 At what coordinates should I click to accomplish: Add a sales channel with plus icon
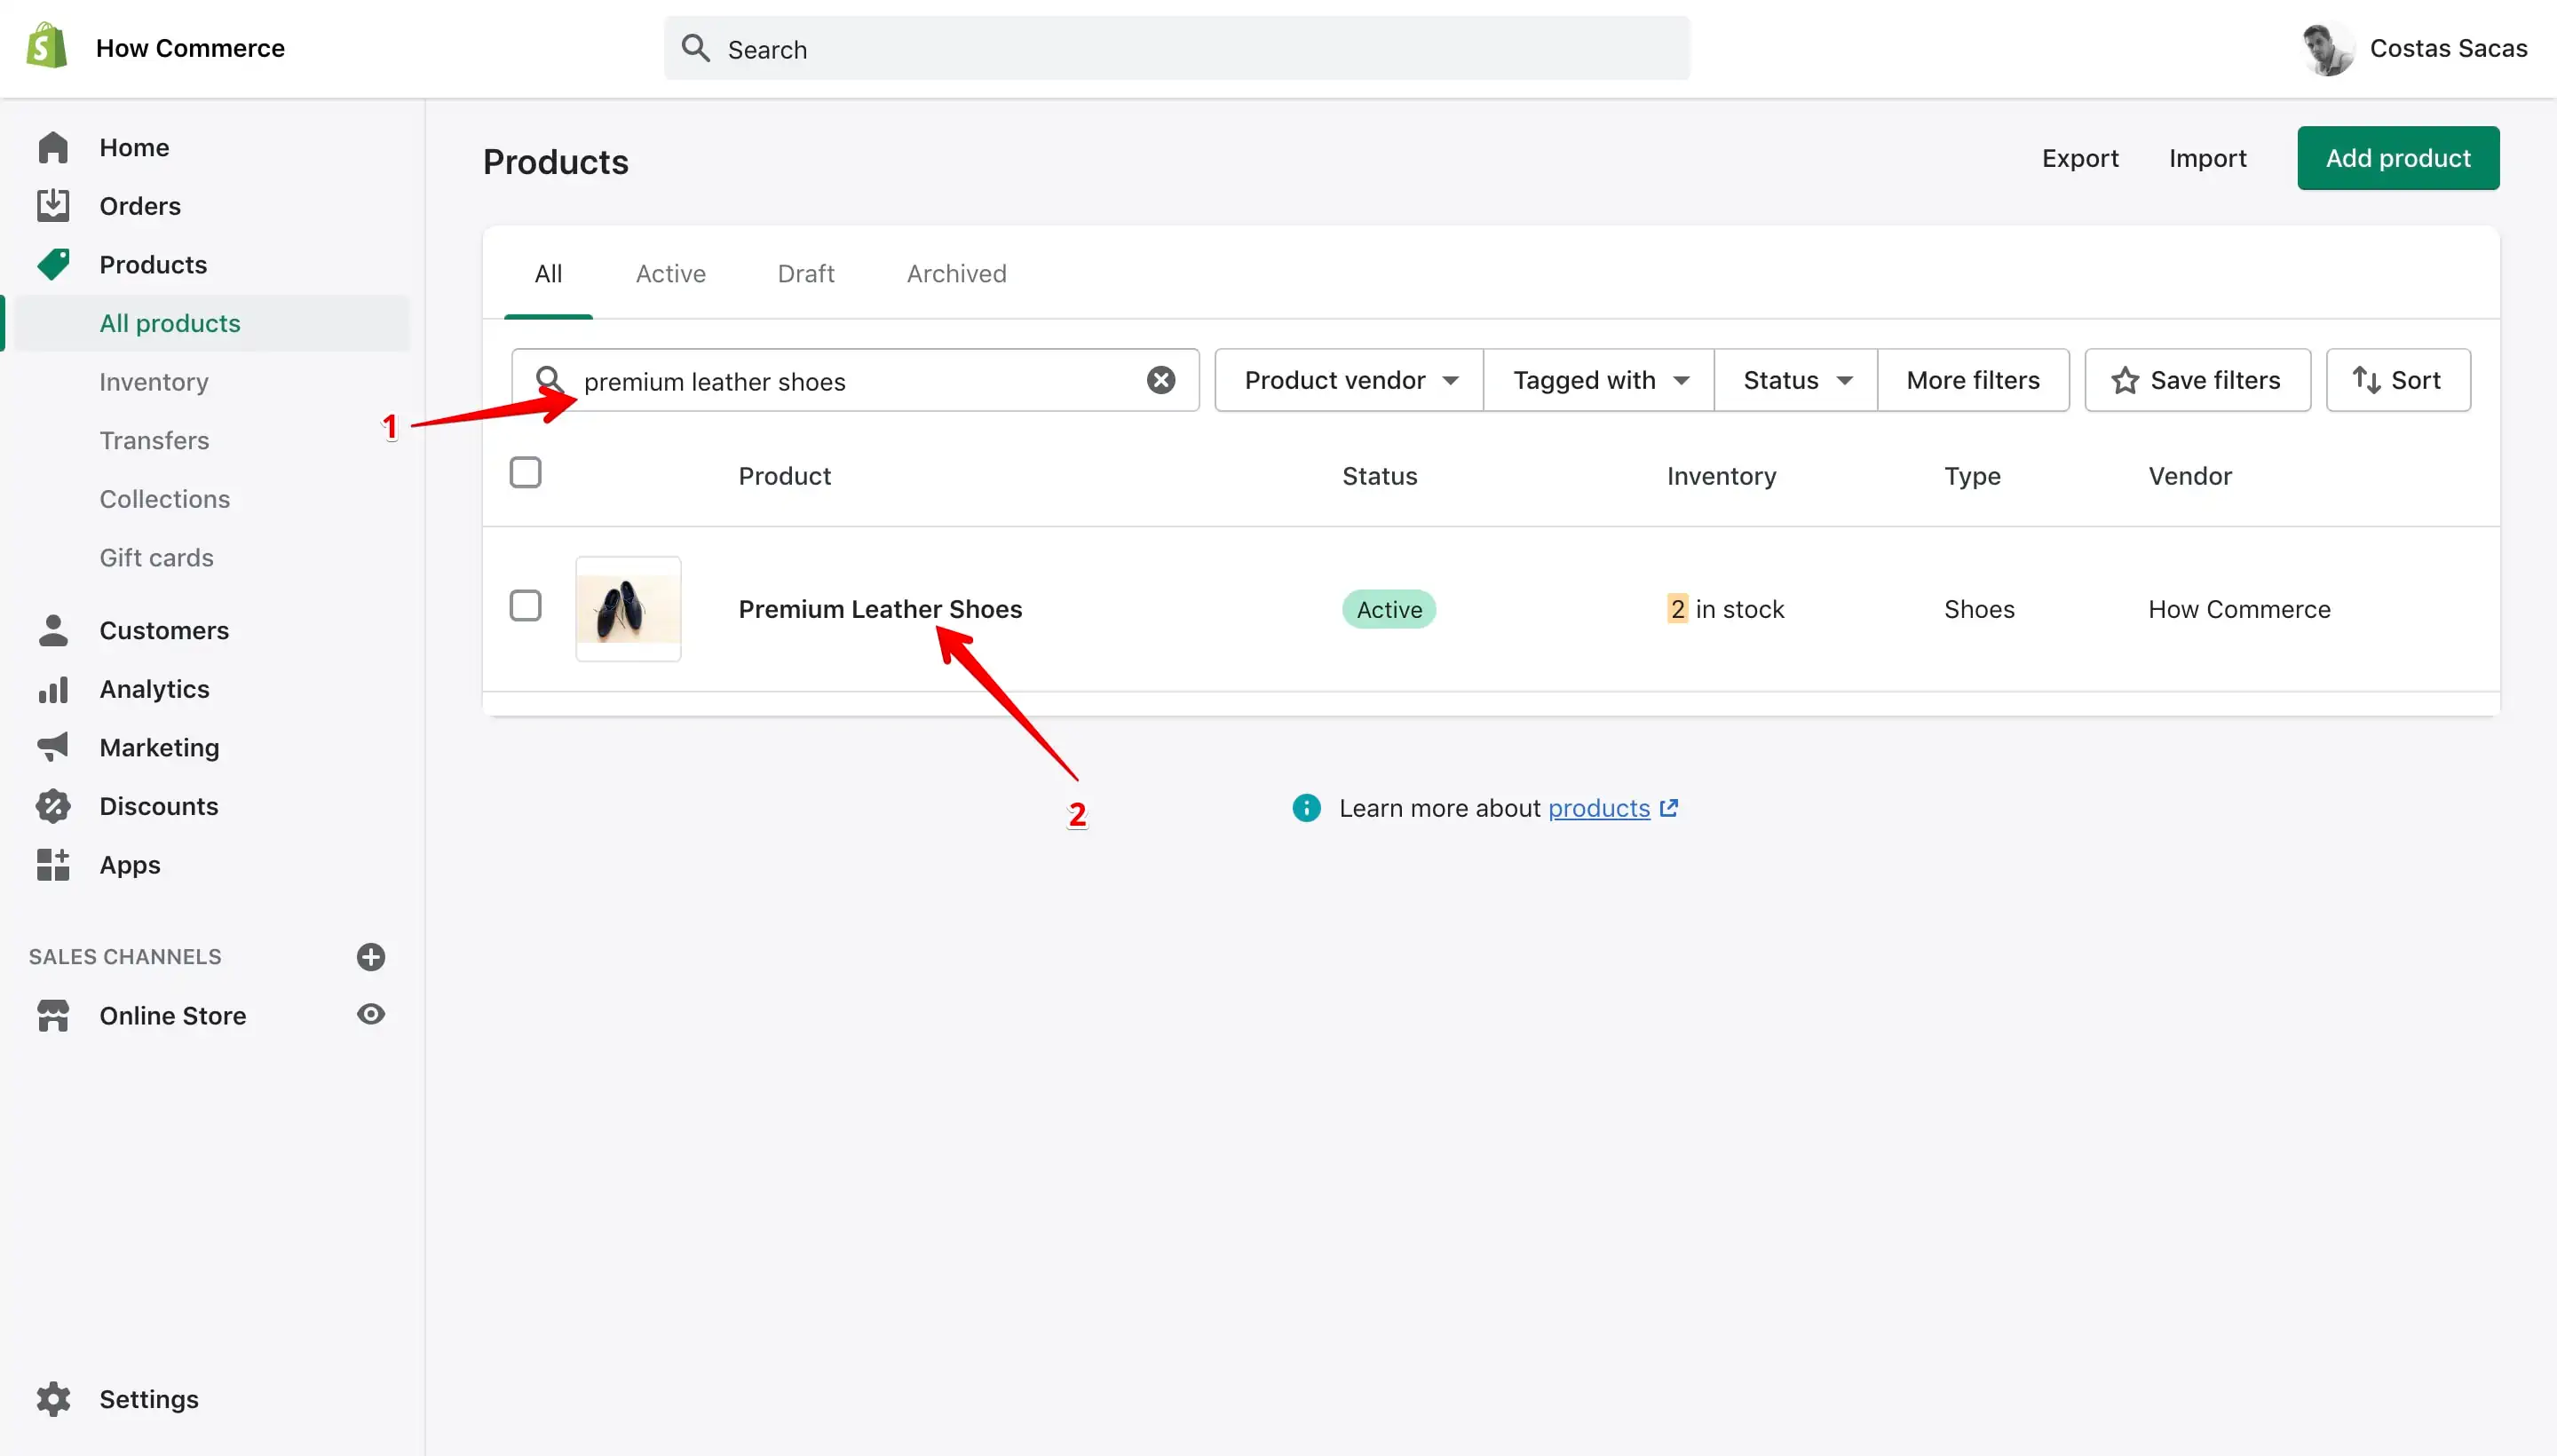pos(371,957)
